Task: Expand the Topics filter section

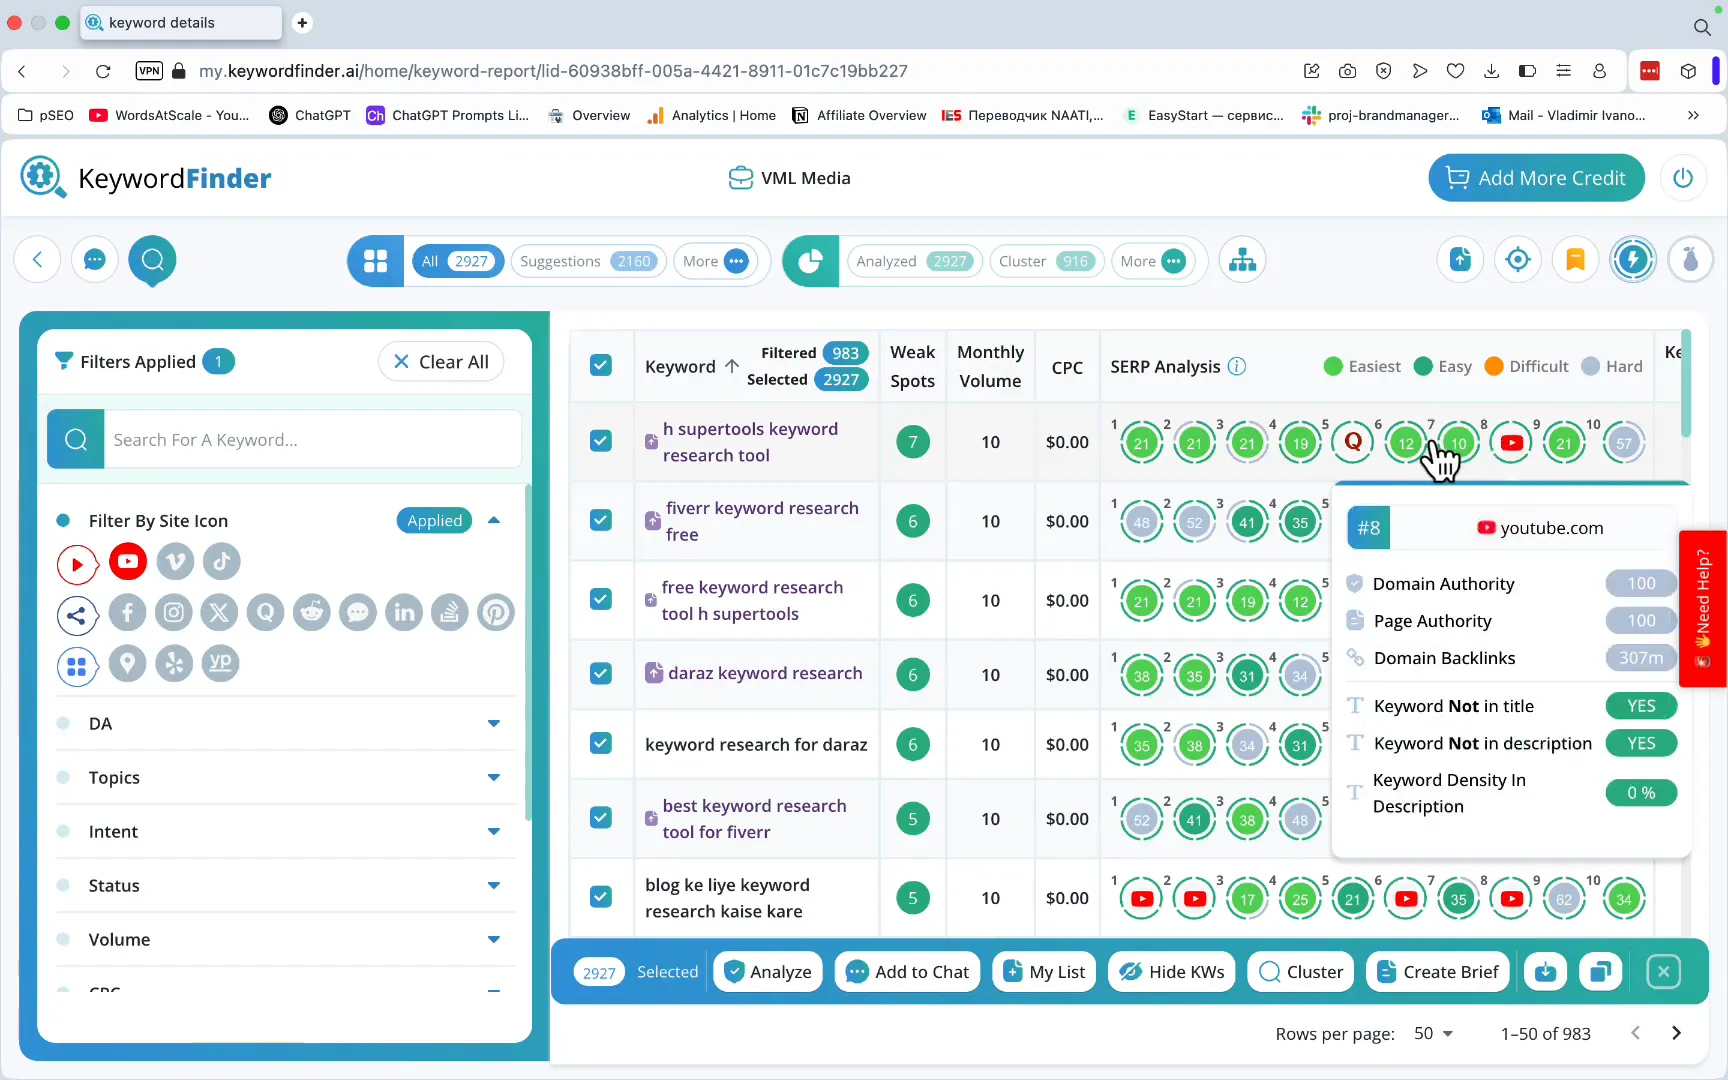Action: (286, 778)
